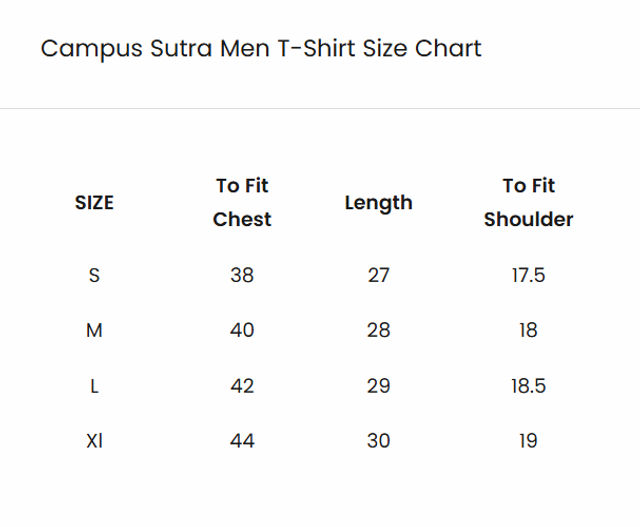Select the SIZE column header

[94, 202]
